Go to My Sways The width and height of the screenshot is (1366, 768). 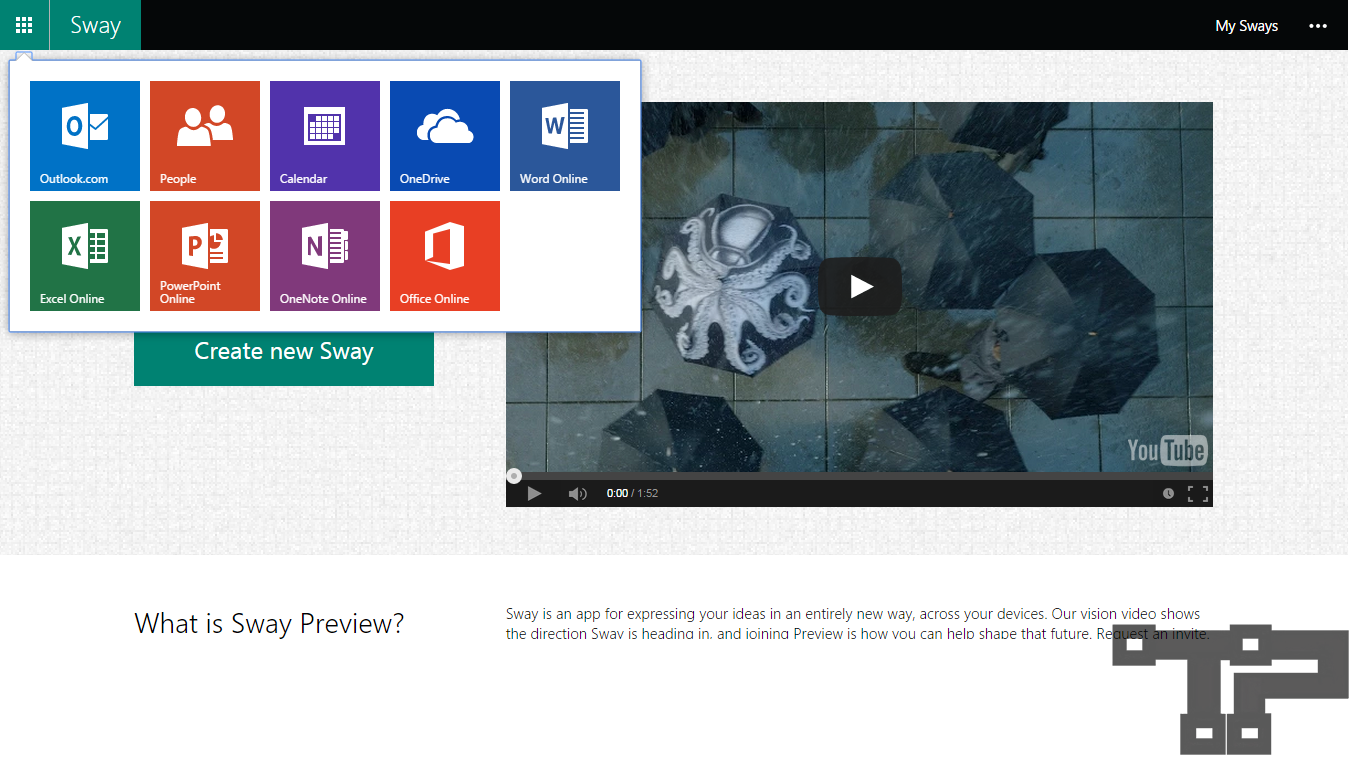point(1246,26)
